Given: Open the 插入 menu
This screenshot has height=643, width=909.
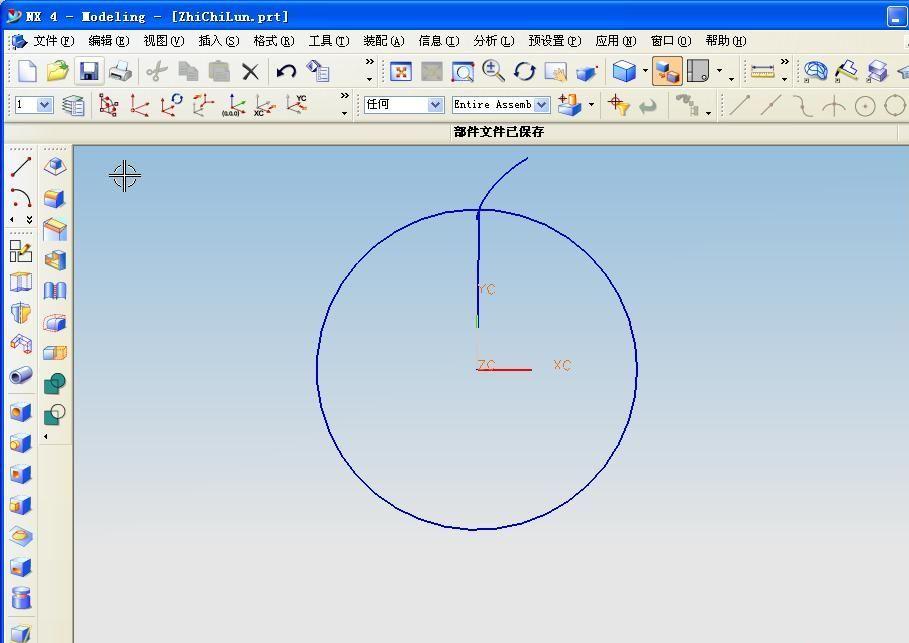Looking at the screenshot, I should (x=218, y=41).
